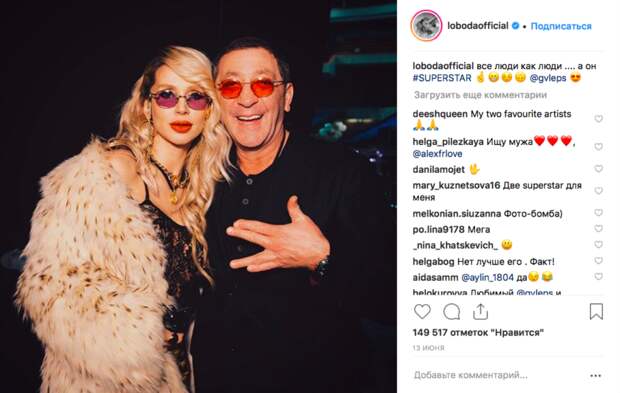Open the @alexfrlove mention link
The height and width of the screenshot is (393, 620).
(x=437, y=154)
